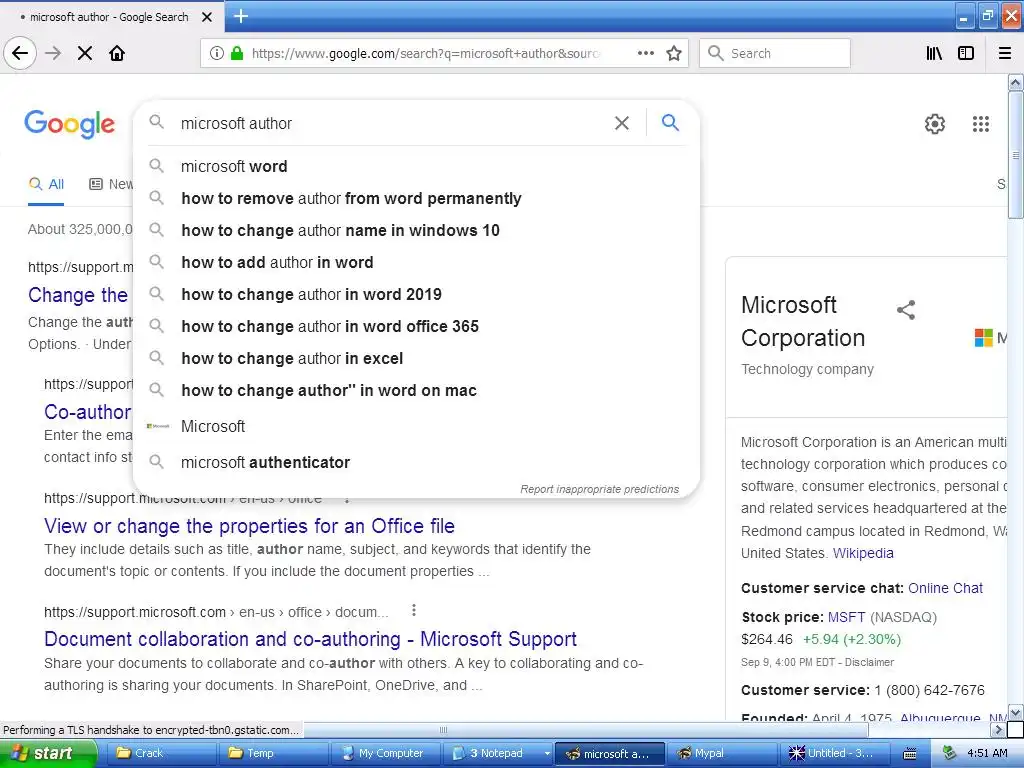
Task: Click the green padlock security icon
Action: click(237, 53)
